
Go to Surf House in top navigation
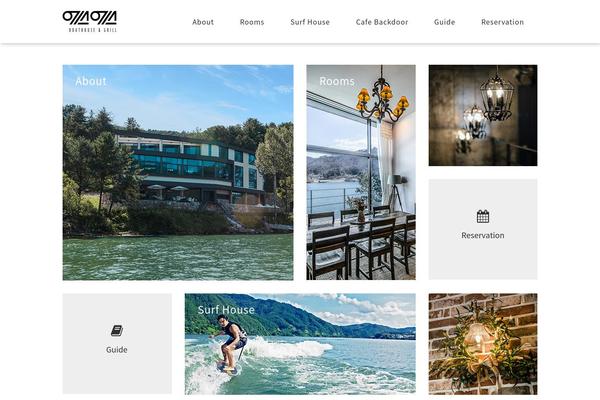(310, 22)
